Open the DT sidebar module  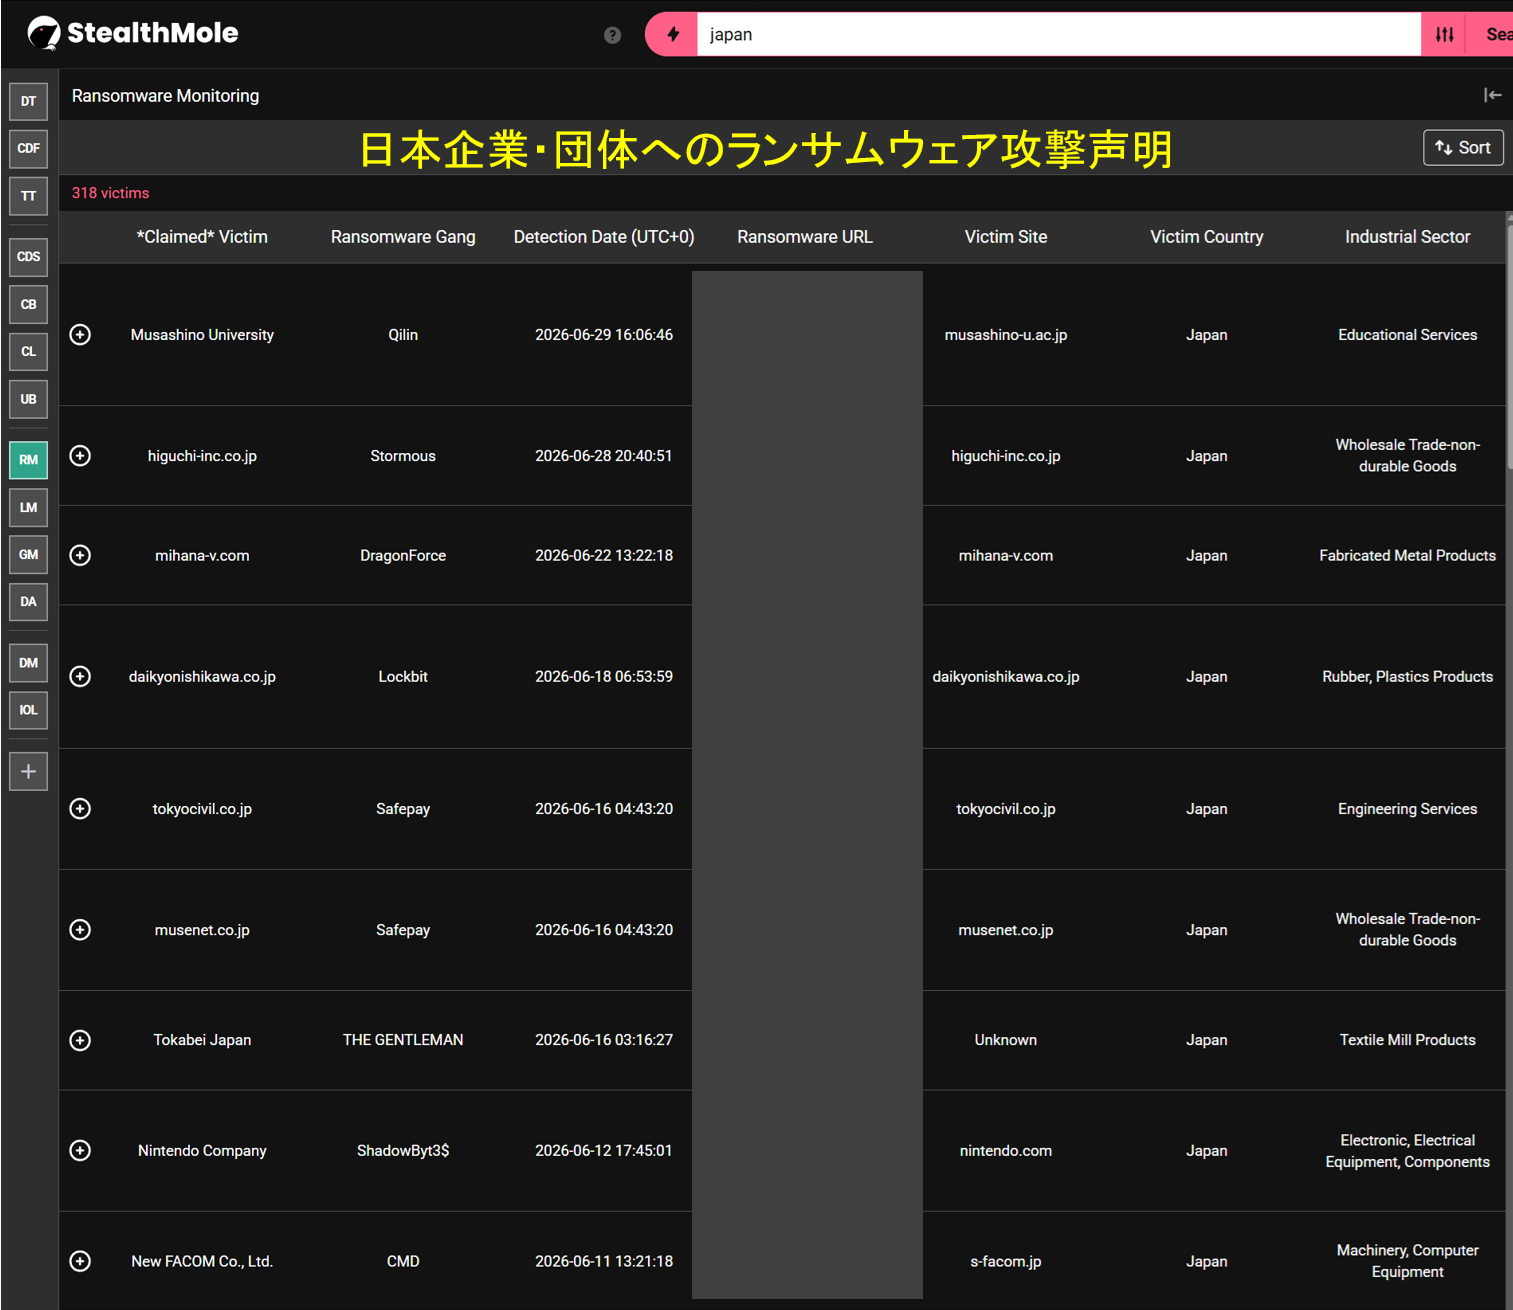28,101
